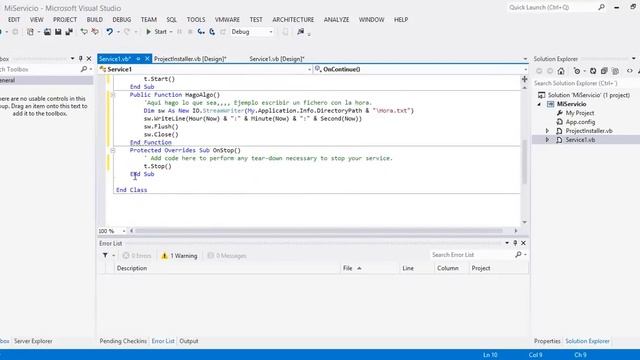The height and width of the screenshot is (360, 640).
Task: Open the document tabs overflow dropdown
Action: 525,59
